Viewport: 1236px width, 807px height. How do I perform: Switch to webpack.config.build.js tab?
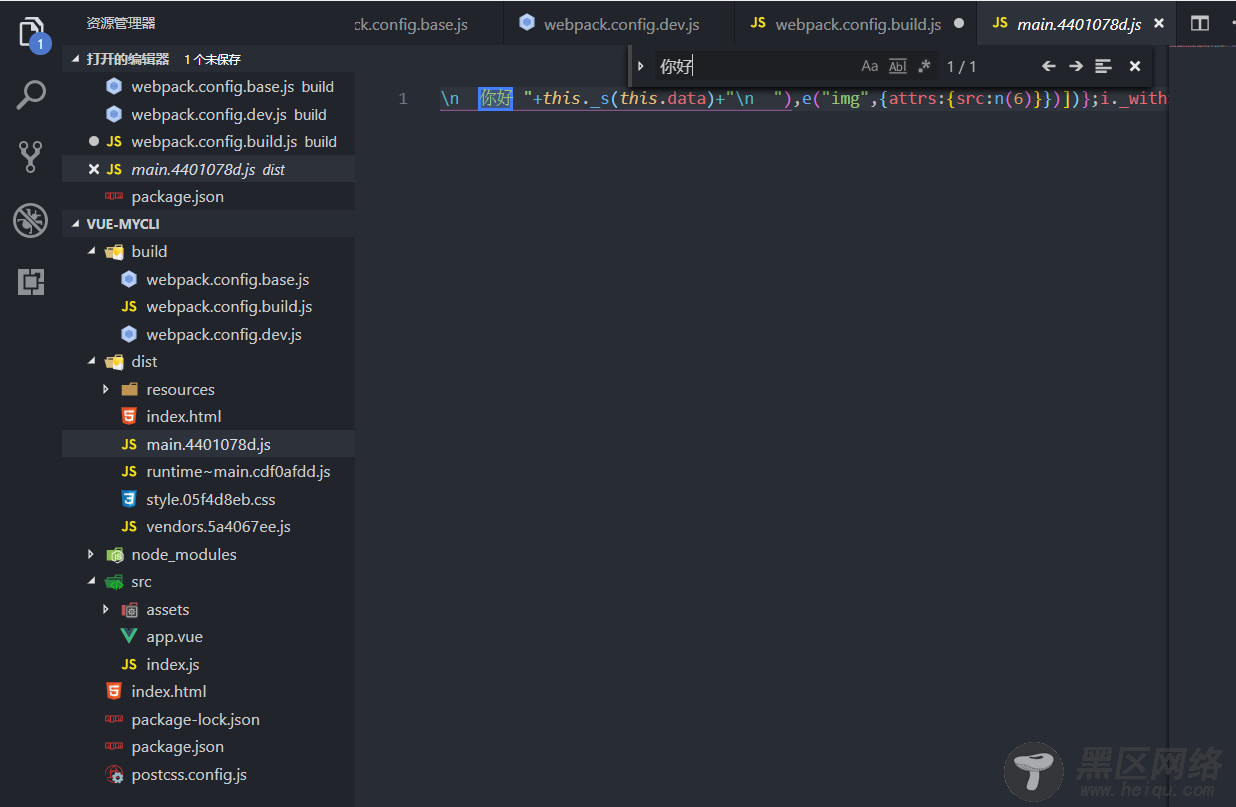(857, 23)
